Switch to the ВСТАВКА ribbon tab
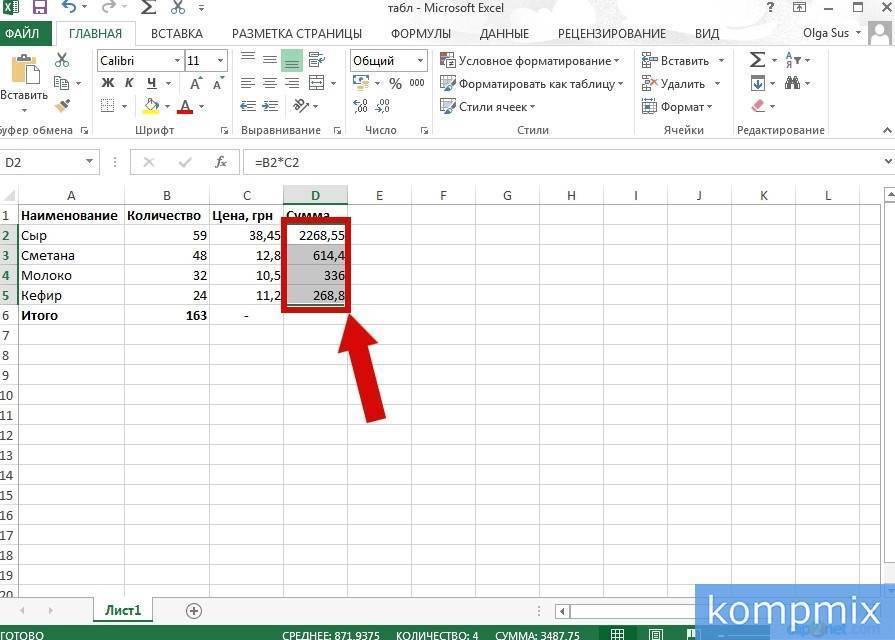Image resolution: width=895 pixels, height=640 pixels. point(176,32)
